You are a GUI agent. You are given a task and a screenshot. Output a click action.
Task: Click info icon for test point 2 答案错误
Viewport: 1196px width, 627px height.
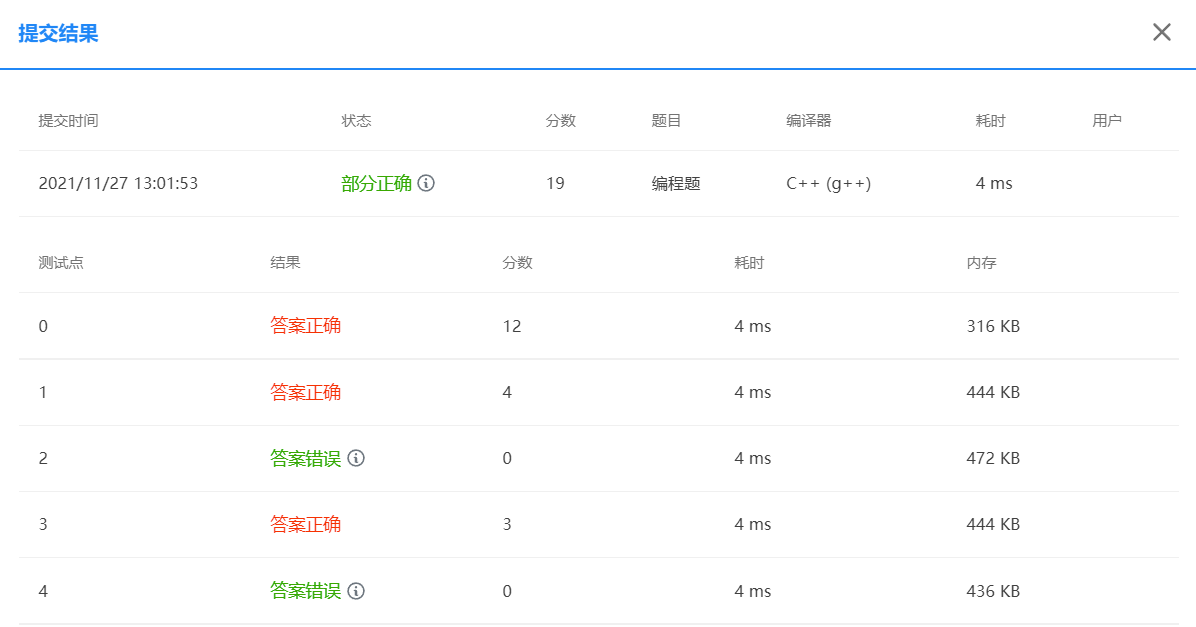tap(356, 458)
